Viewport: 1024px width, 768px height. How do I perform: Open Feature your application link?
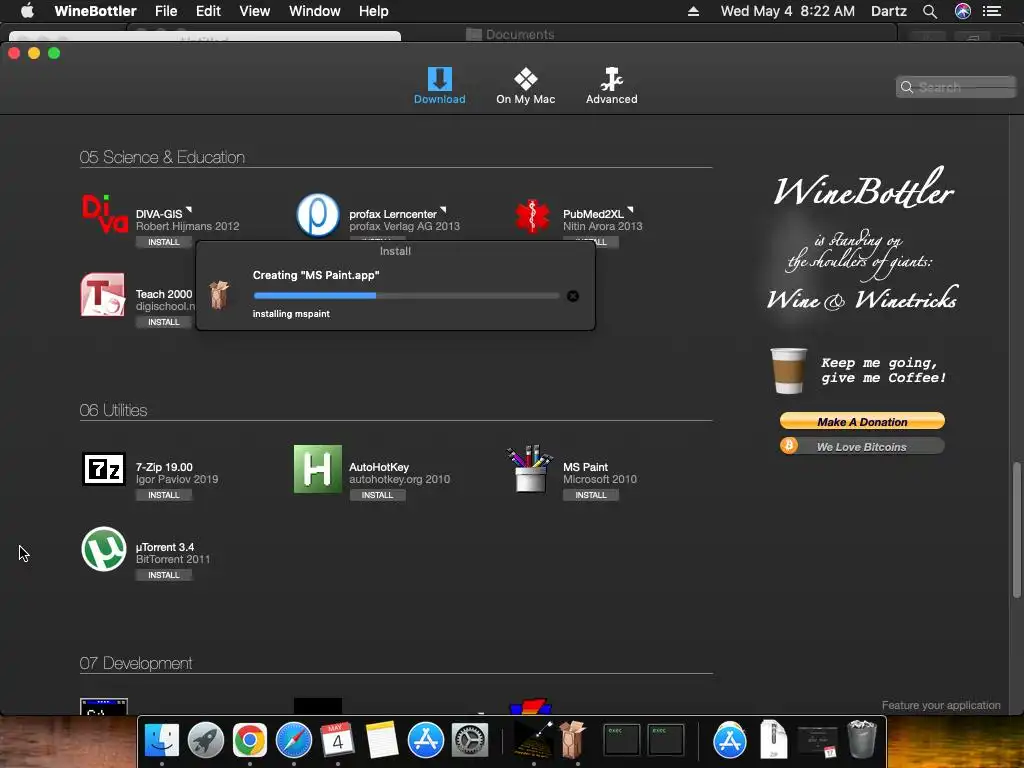point(940,705)
